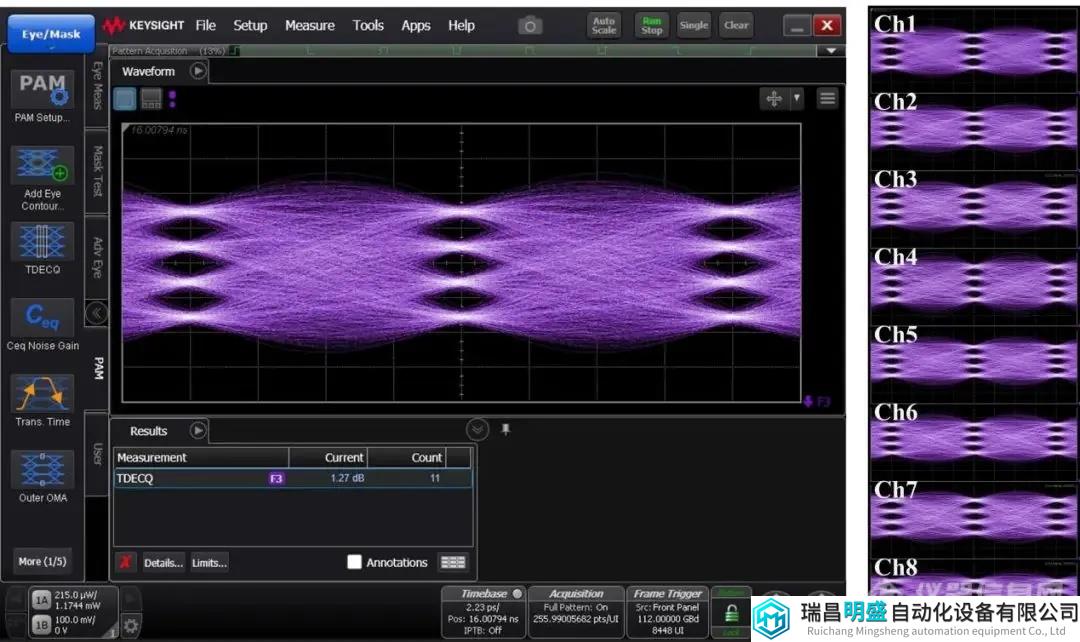Screen dimensions: 1080x642
Task: Toggle the Run/Stop acquisition button
Action: pos(651,26)
